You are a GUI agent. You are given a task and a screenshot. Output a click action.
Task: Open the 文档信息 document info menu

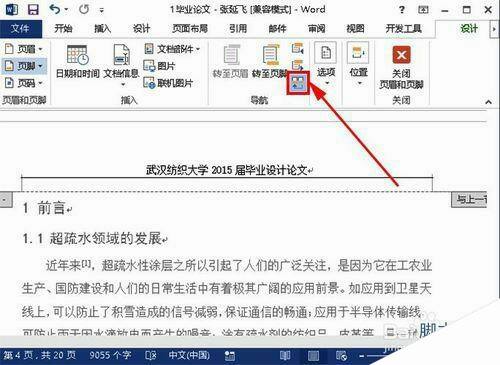pos(121,65)
